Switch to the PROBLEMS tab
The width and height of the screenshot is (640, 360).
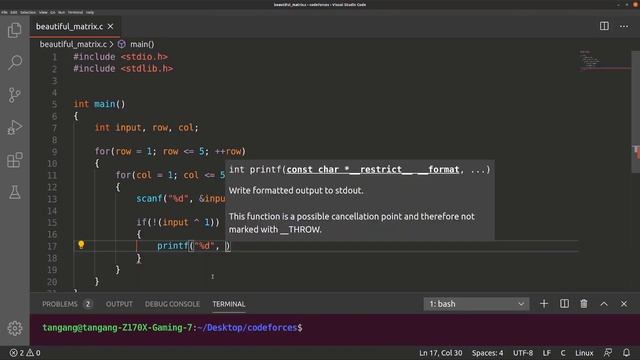pos(67,304)
